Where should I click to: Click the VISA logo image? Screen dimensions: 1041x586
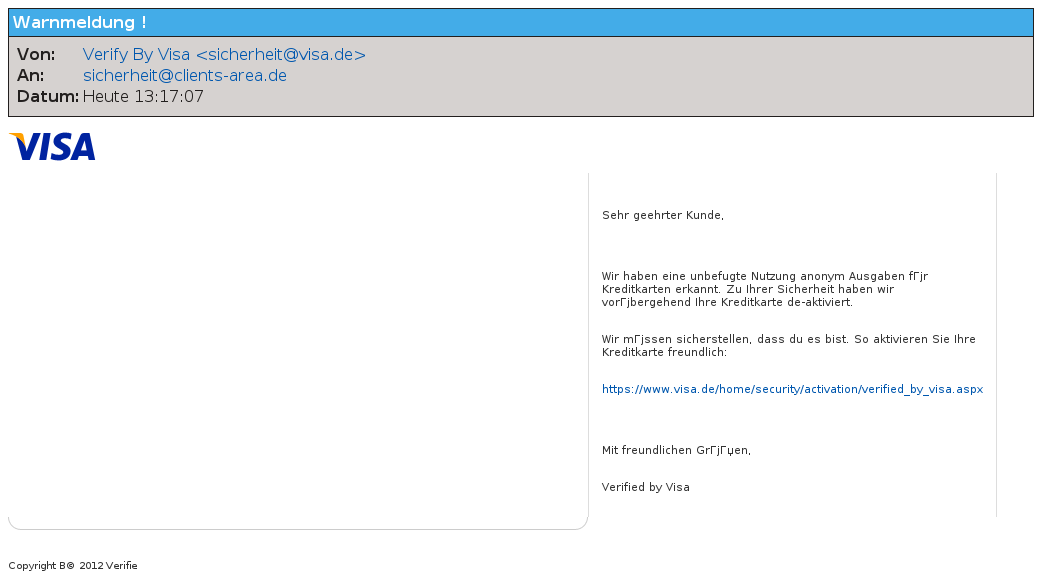52,147
